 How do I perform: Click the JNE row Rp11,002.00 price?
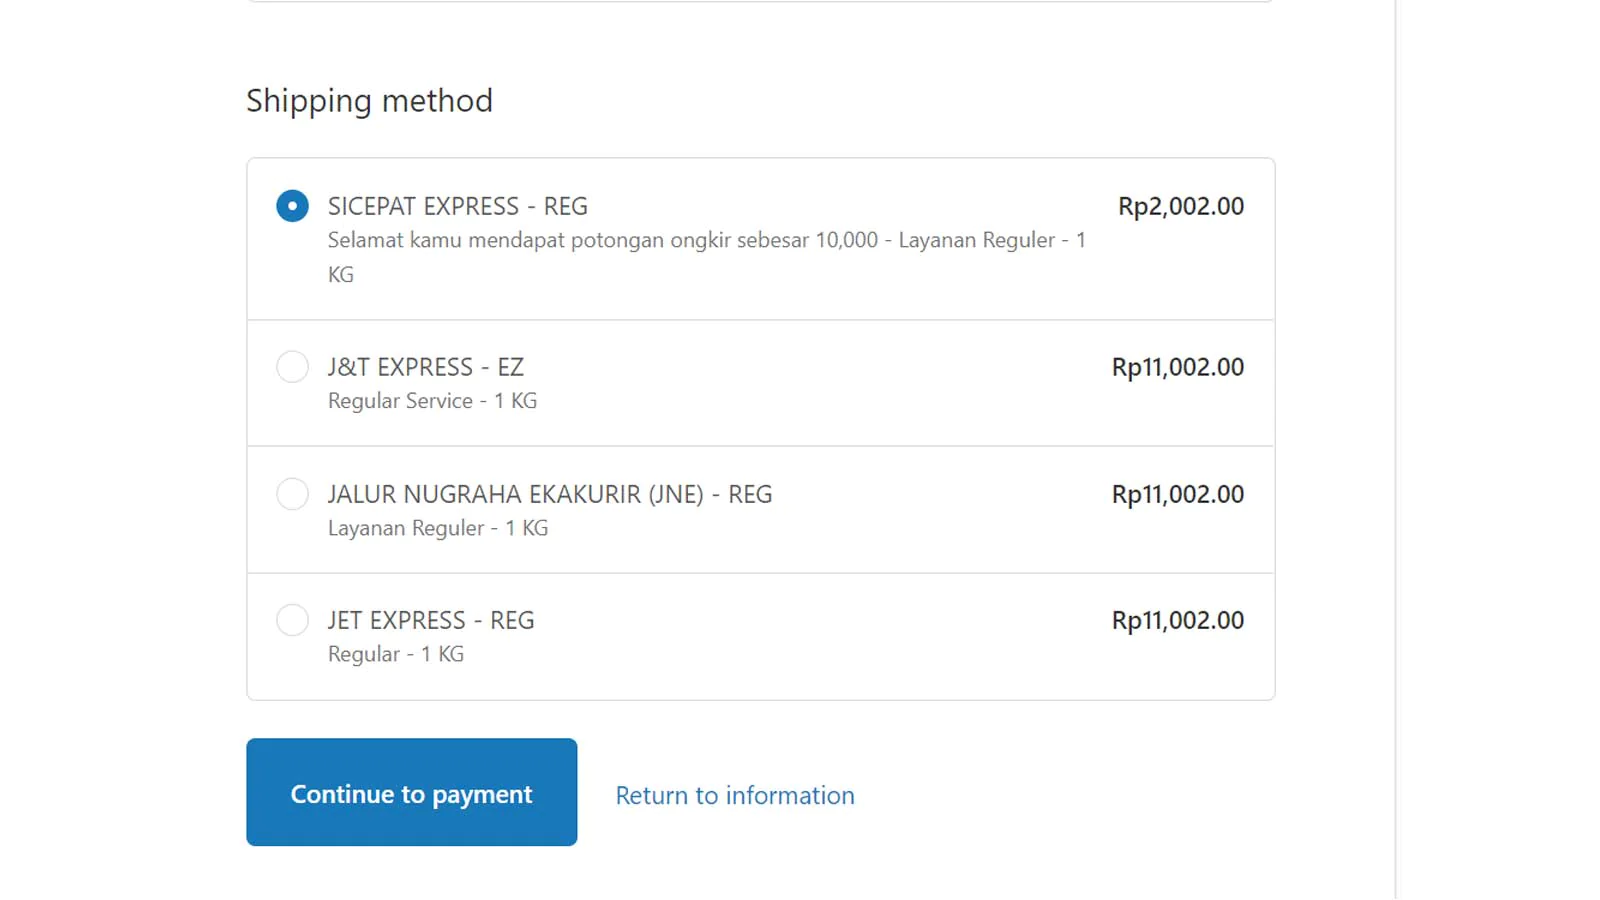coord(1178,494)
